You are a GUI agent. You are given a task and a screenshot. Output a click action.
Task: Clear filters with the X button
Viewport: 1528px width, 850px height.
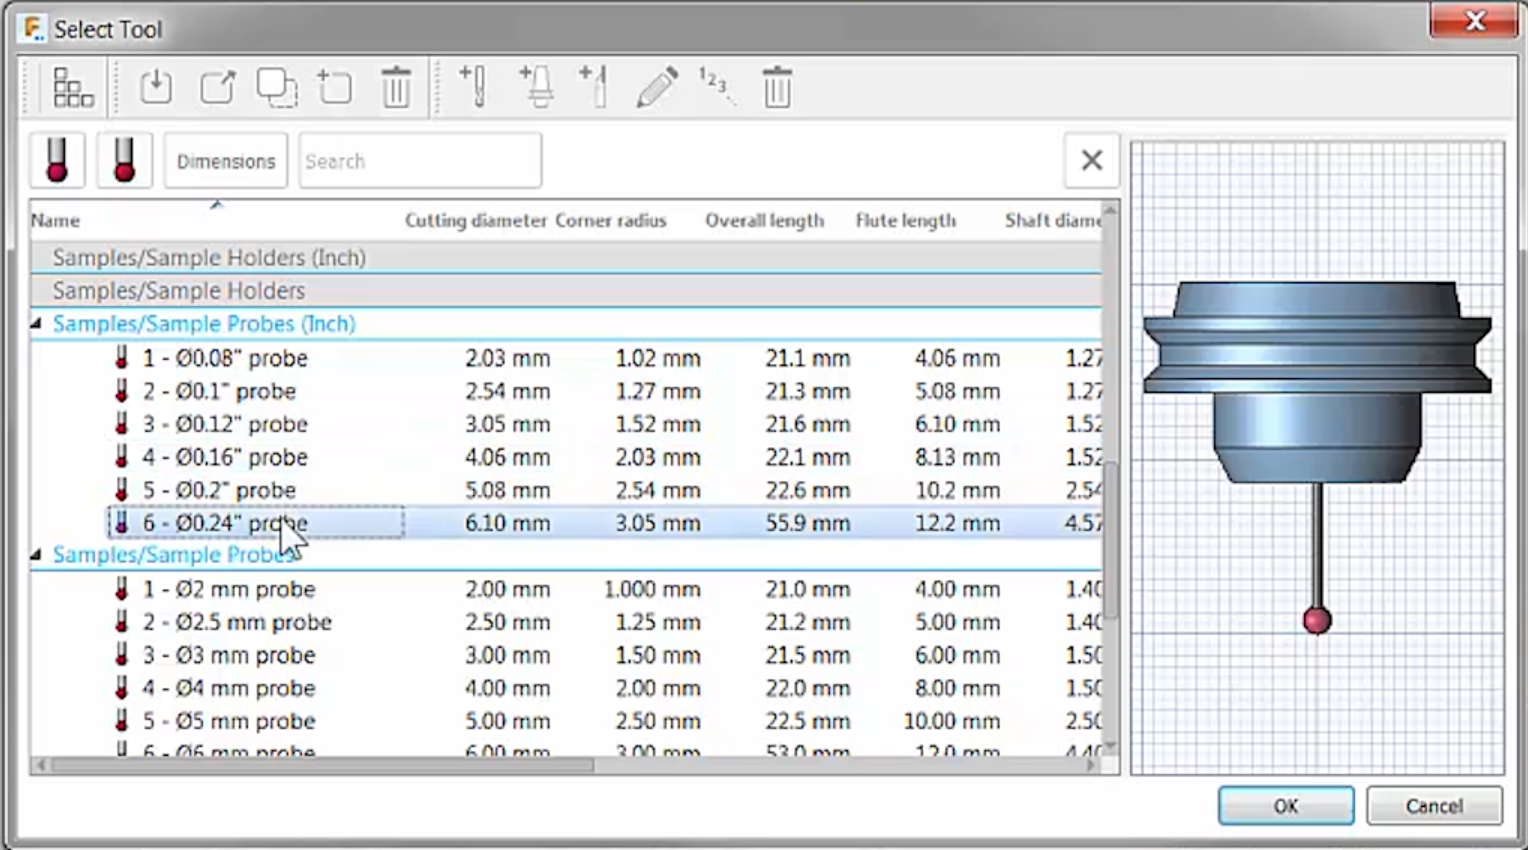[1091, 160]
